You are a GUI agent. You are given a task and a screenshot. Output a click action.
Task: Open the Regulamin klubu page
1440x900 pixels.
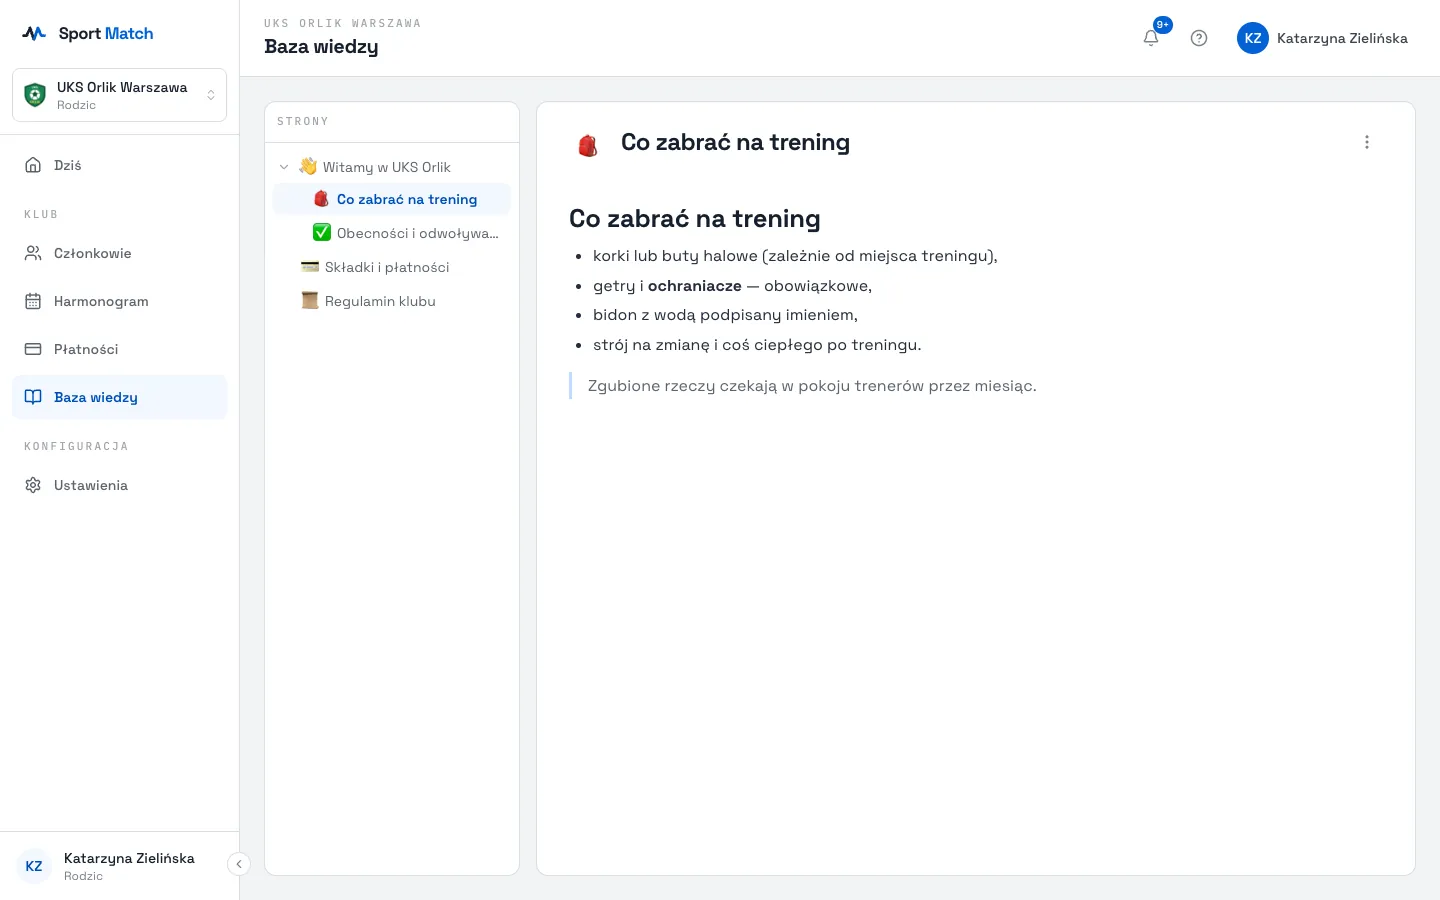point(392,301)
